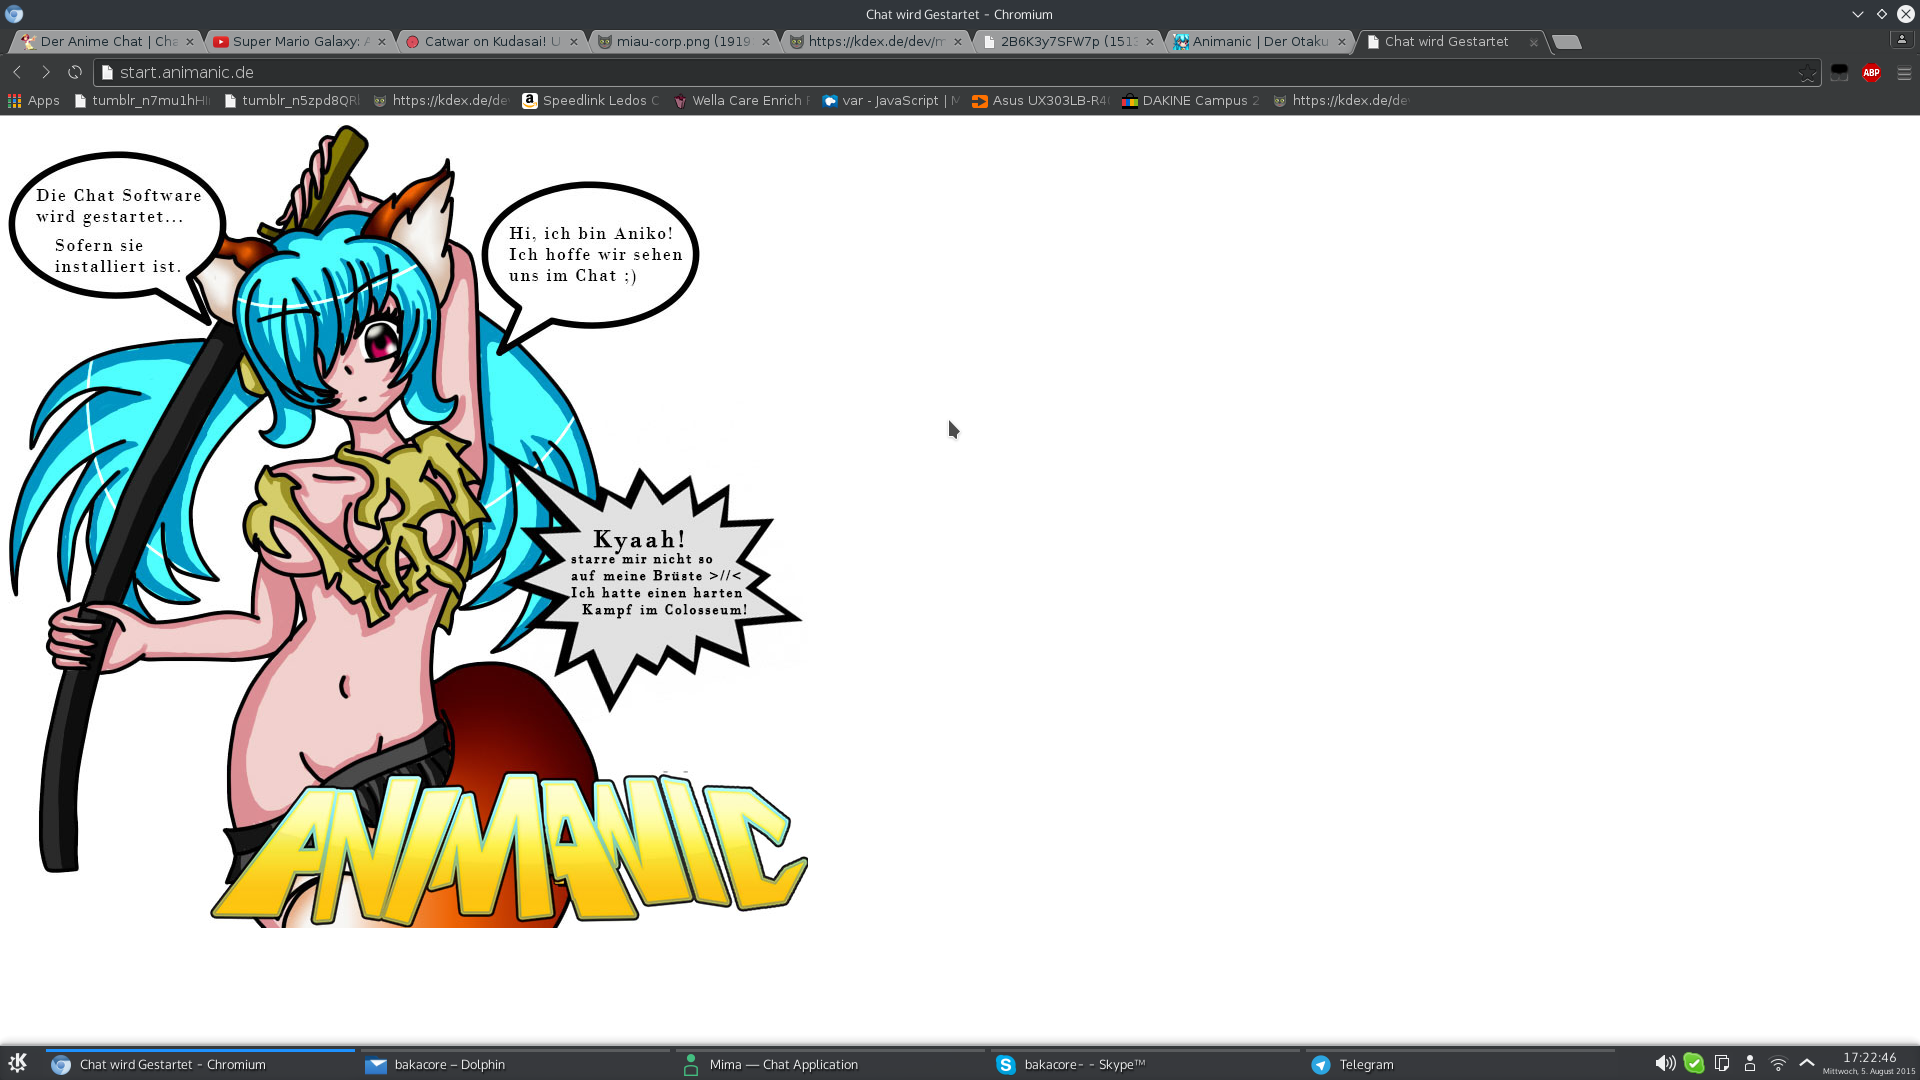This screenshot has width=1920, height=1080.
Task: Open the Chromium hamburger menu
Action: pos(1904,73)
